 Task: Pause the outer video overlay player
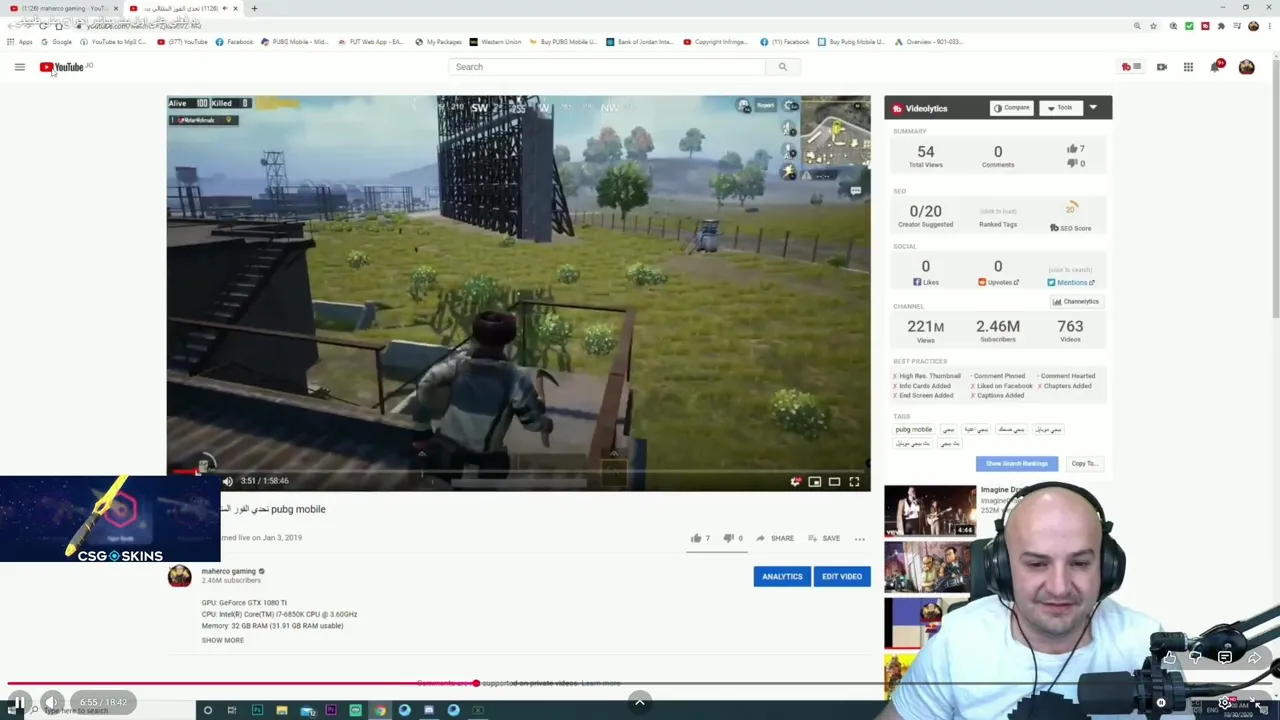18,702
